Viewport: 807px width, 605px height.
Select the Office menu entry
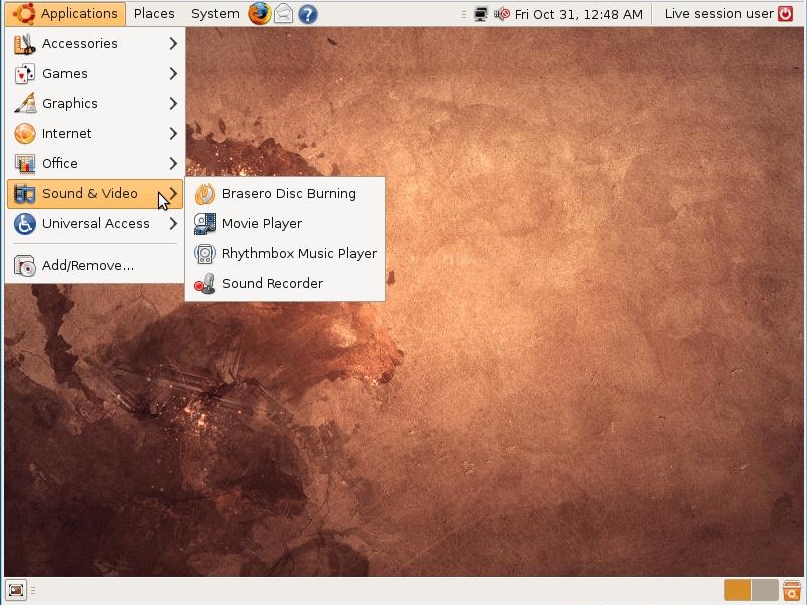tap(95, 164)
